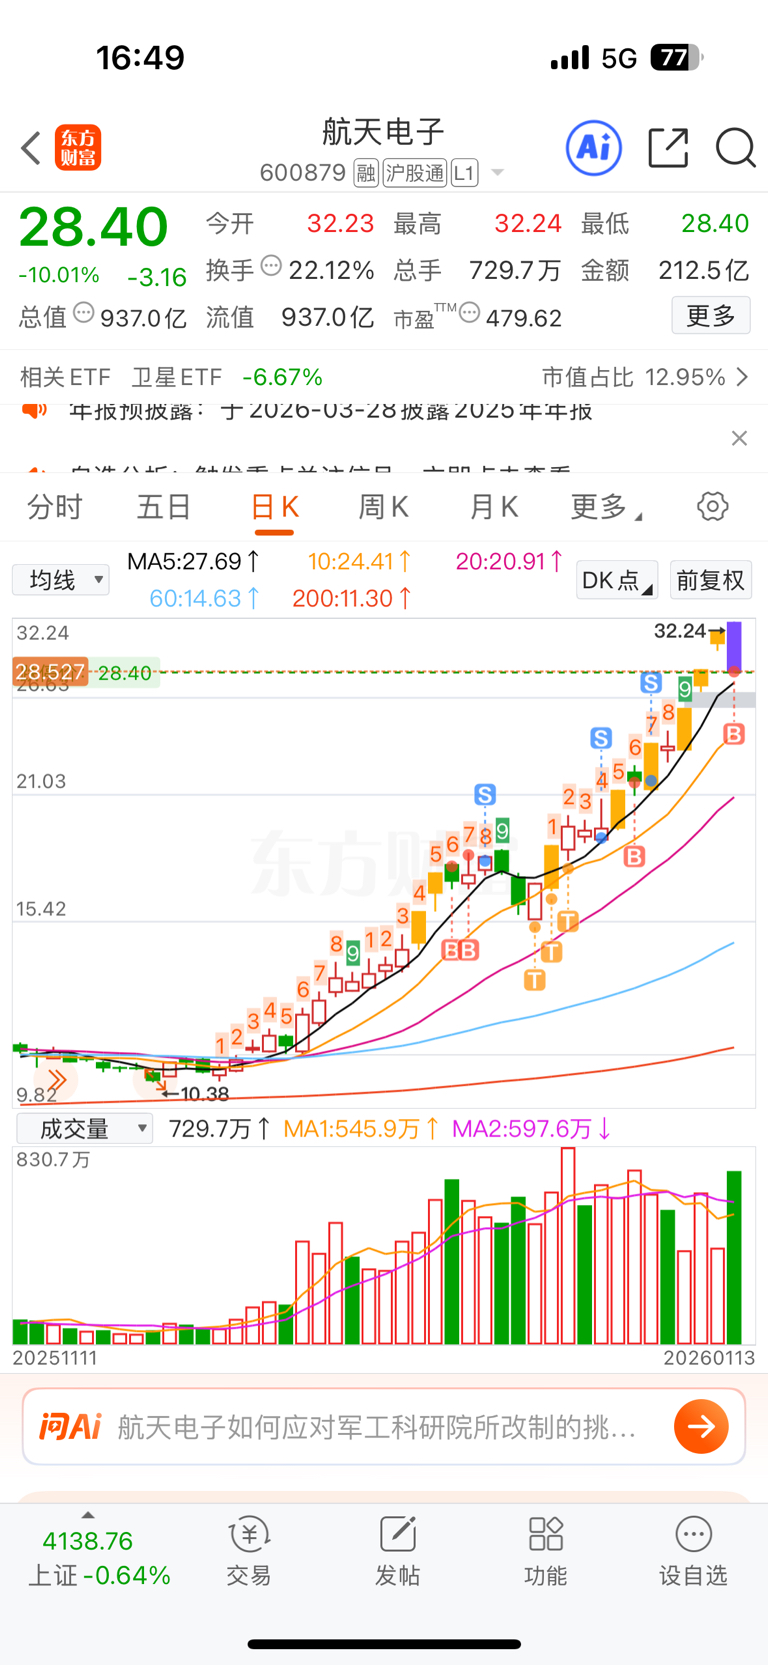
Task: Tap the 今开 32.23 value
Action: tap(340, 223)
